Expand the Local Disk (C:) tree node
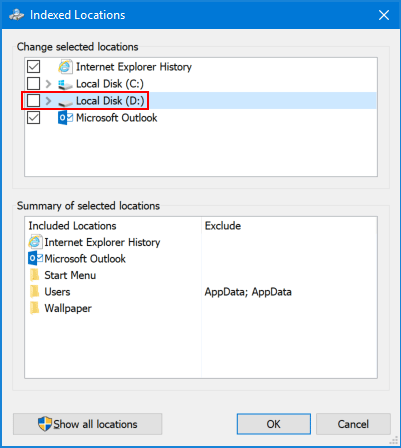 (48, 84)
